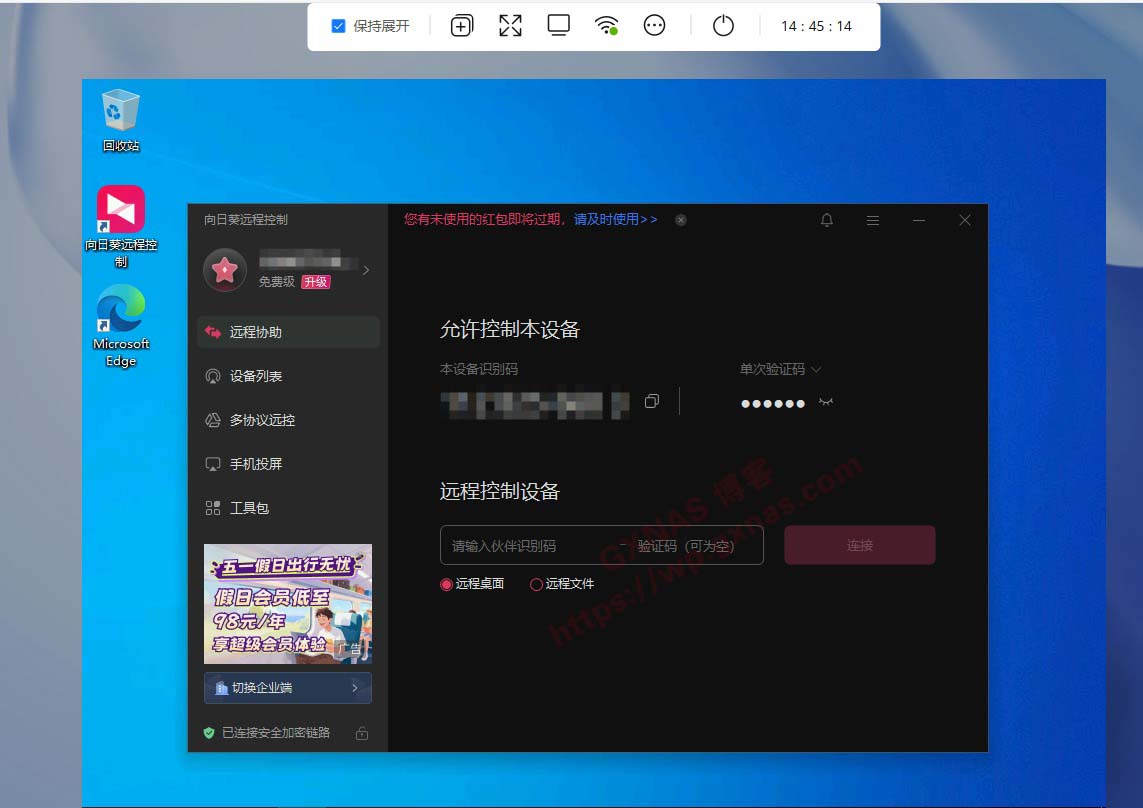This screenshot has height=808, width=1143.
Task: Reveal the hidden verification code with eye icon
Action: point(825,402)
